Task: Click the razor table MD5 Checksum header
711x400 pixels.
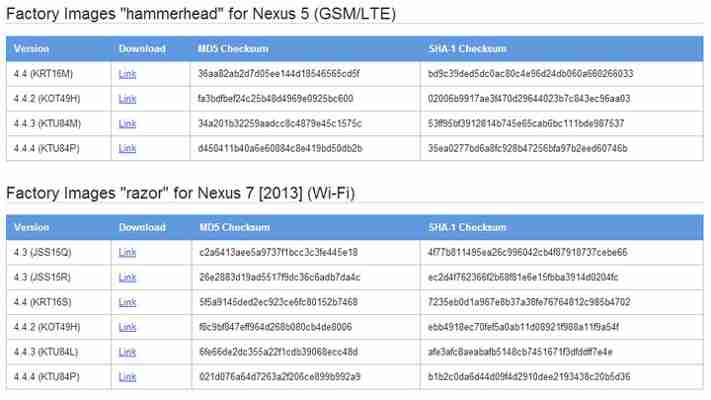Action: pyautogui.click(x=234, y=228)
